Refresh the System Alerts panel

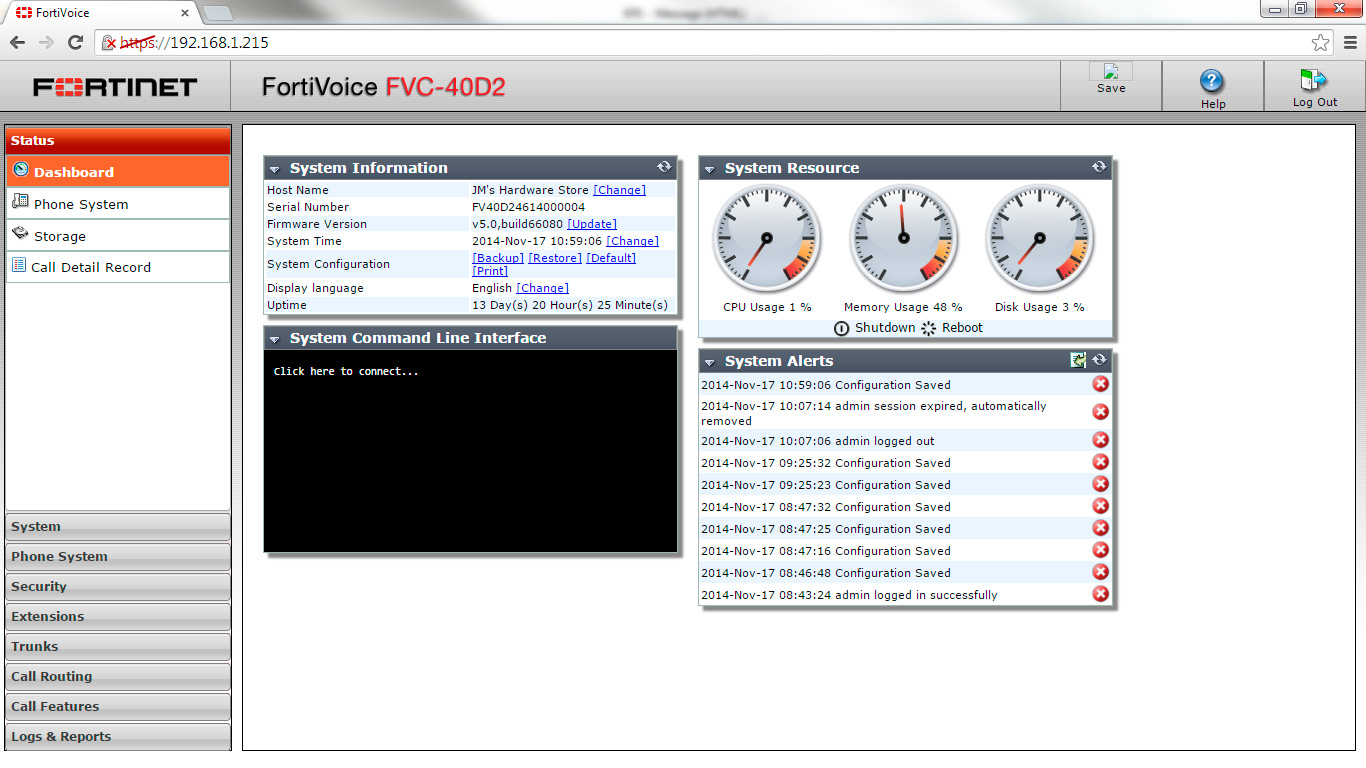coord(1099,360)
